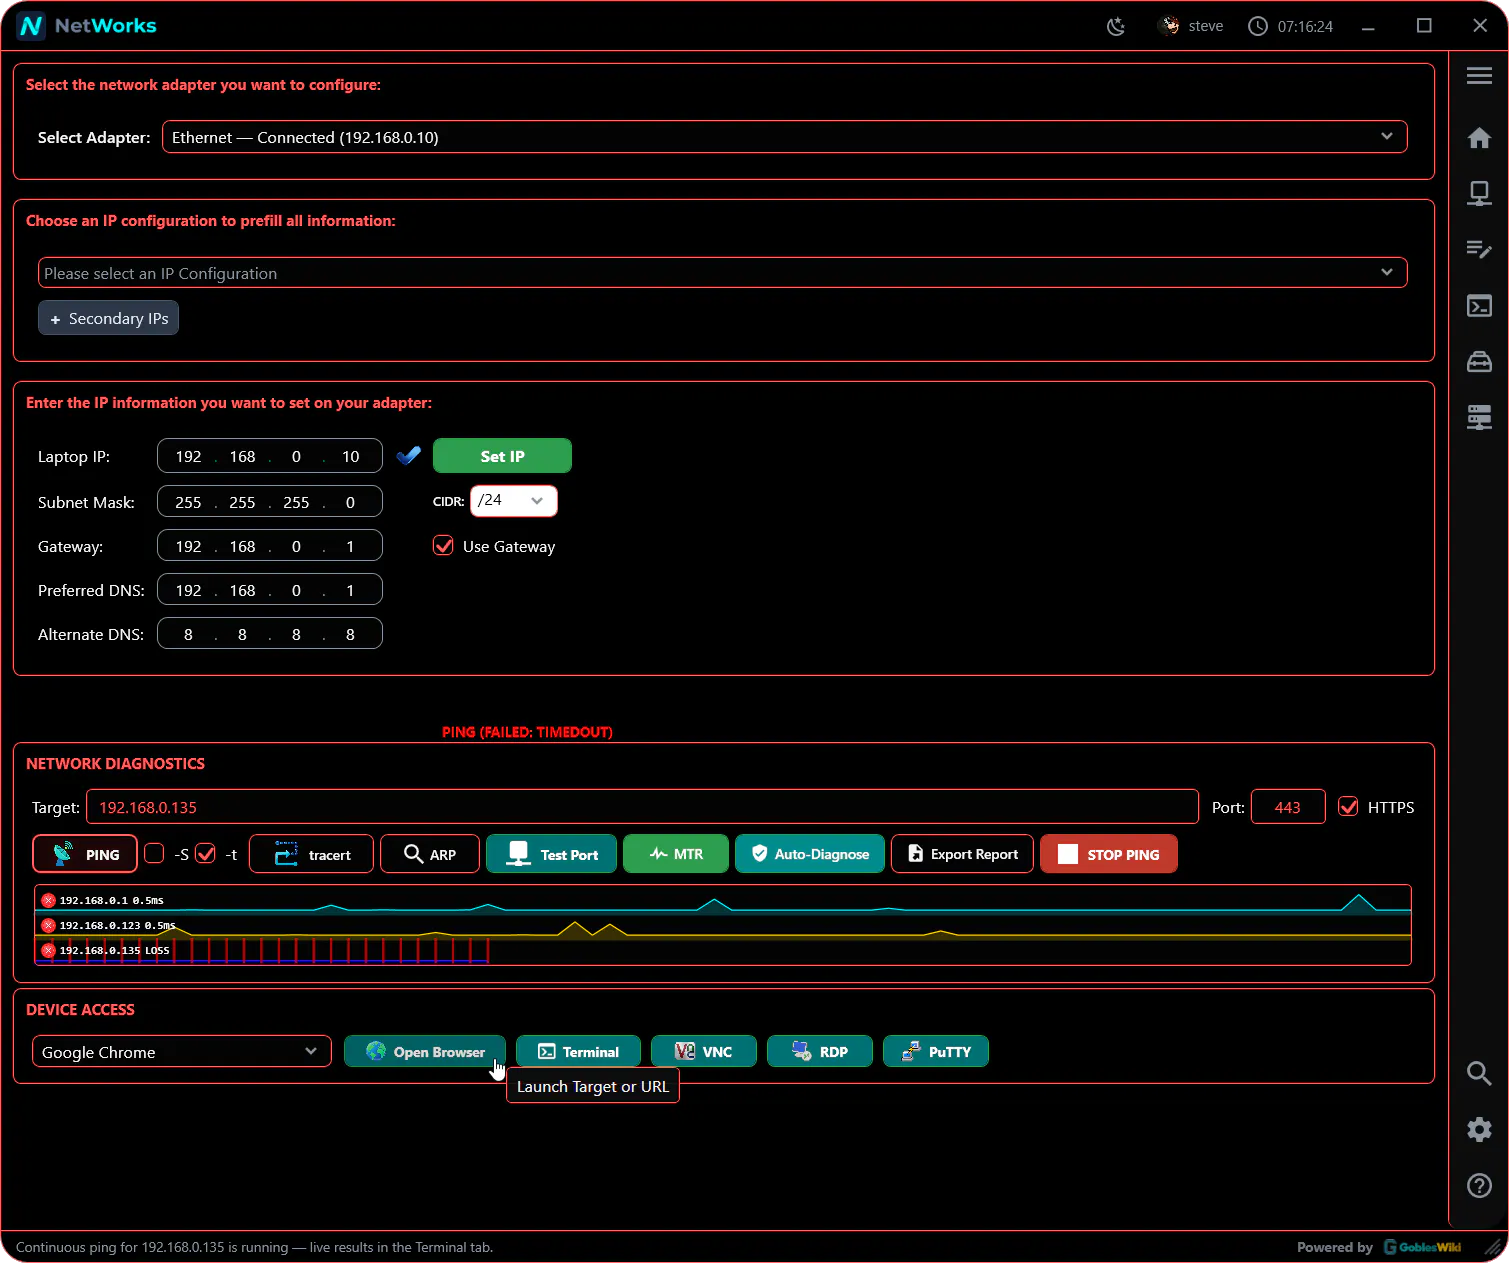Image resolution: width=1509 pixels, height=1263 pixels.
Task: Click Preferred DNS first octet field
Action: tap(188, 590)
